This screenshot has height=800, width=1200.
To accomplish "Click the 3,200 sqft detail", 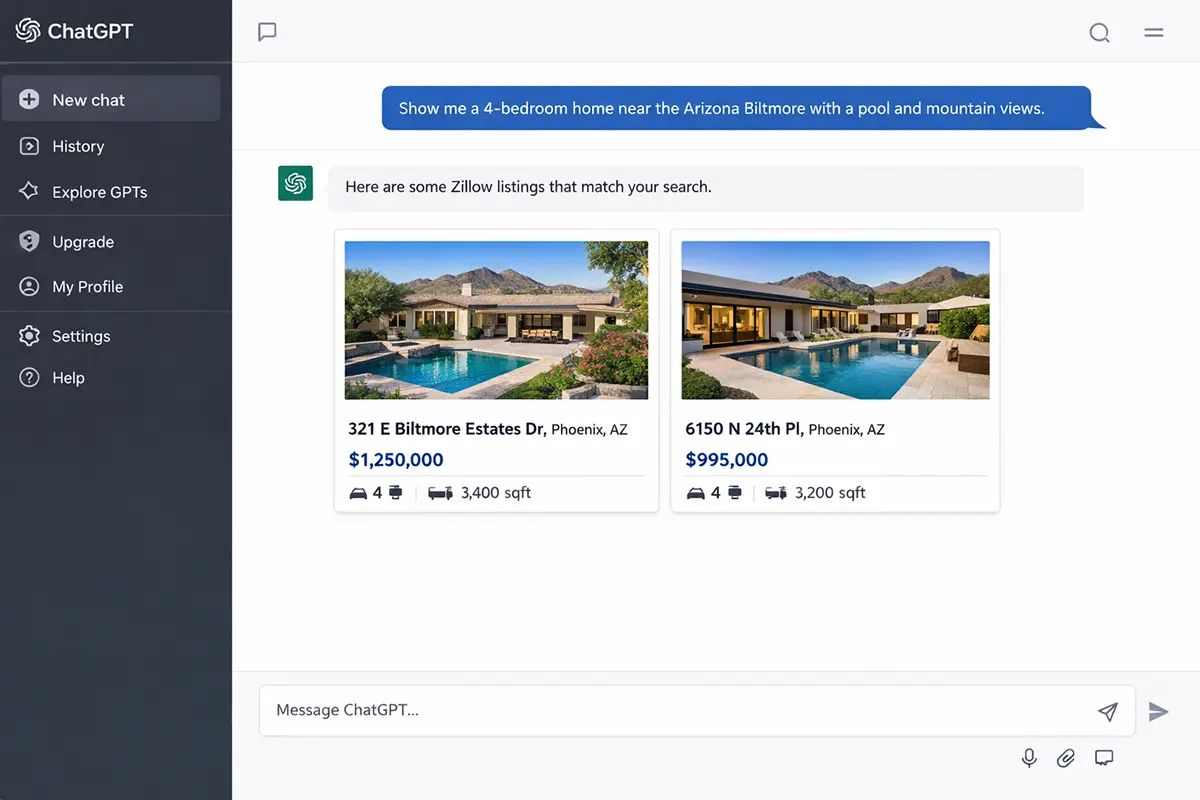I will tap(830, 492).
